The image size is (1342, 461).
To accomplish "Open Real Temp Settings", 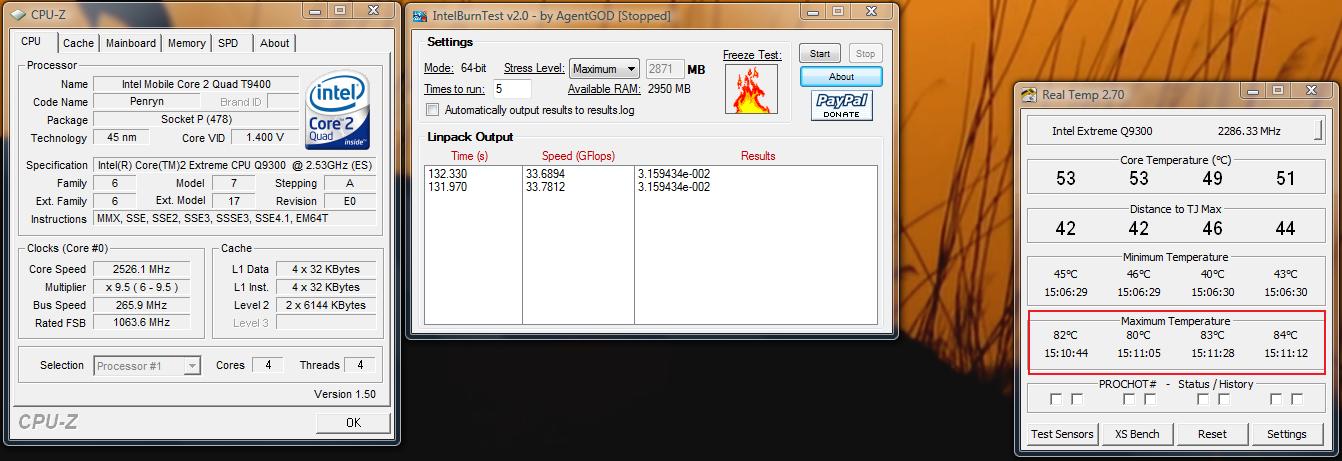I will pos(1286,434).
